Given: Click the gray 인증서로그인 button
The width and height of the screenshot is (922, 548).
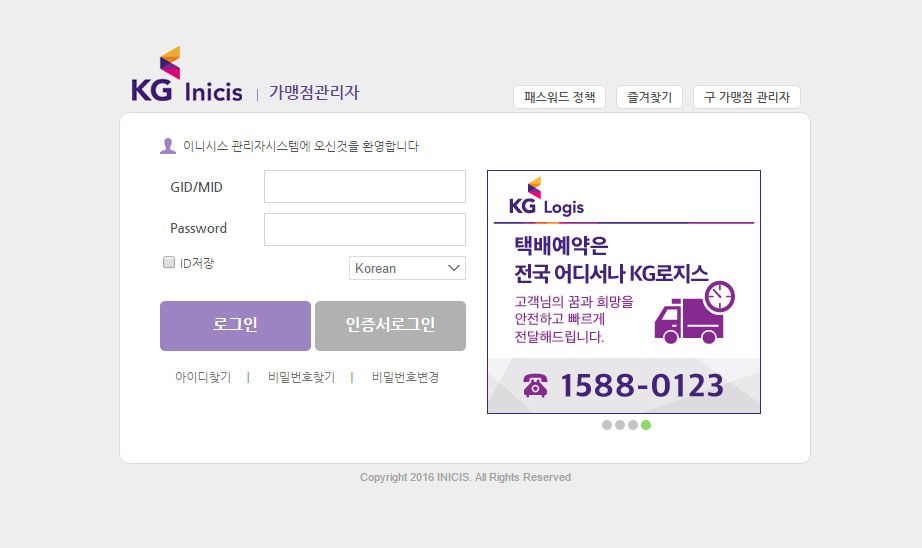Looking at the screenshot, I should click(x=390, y=326).
